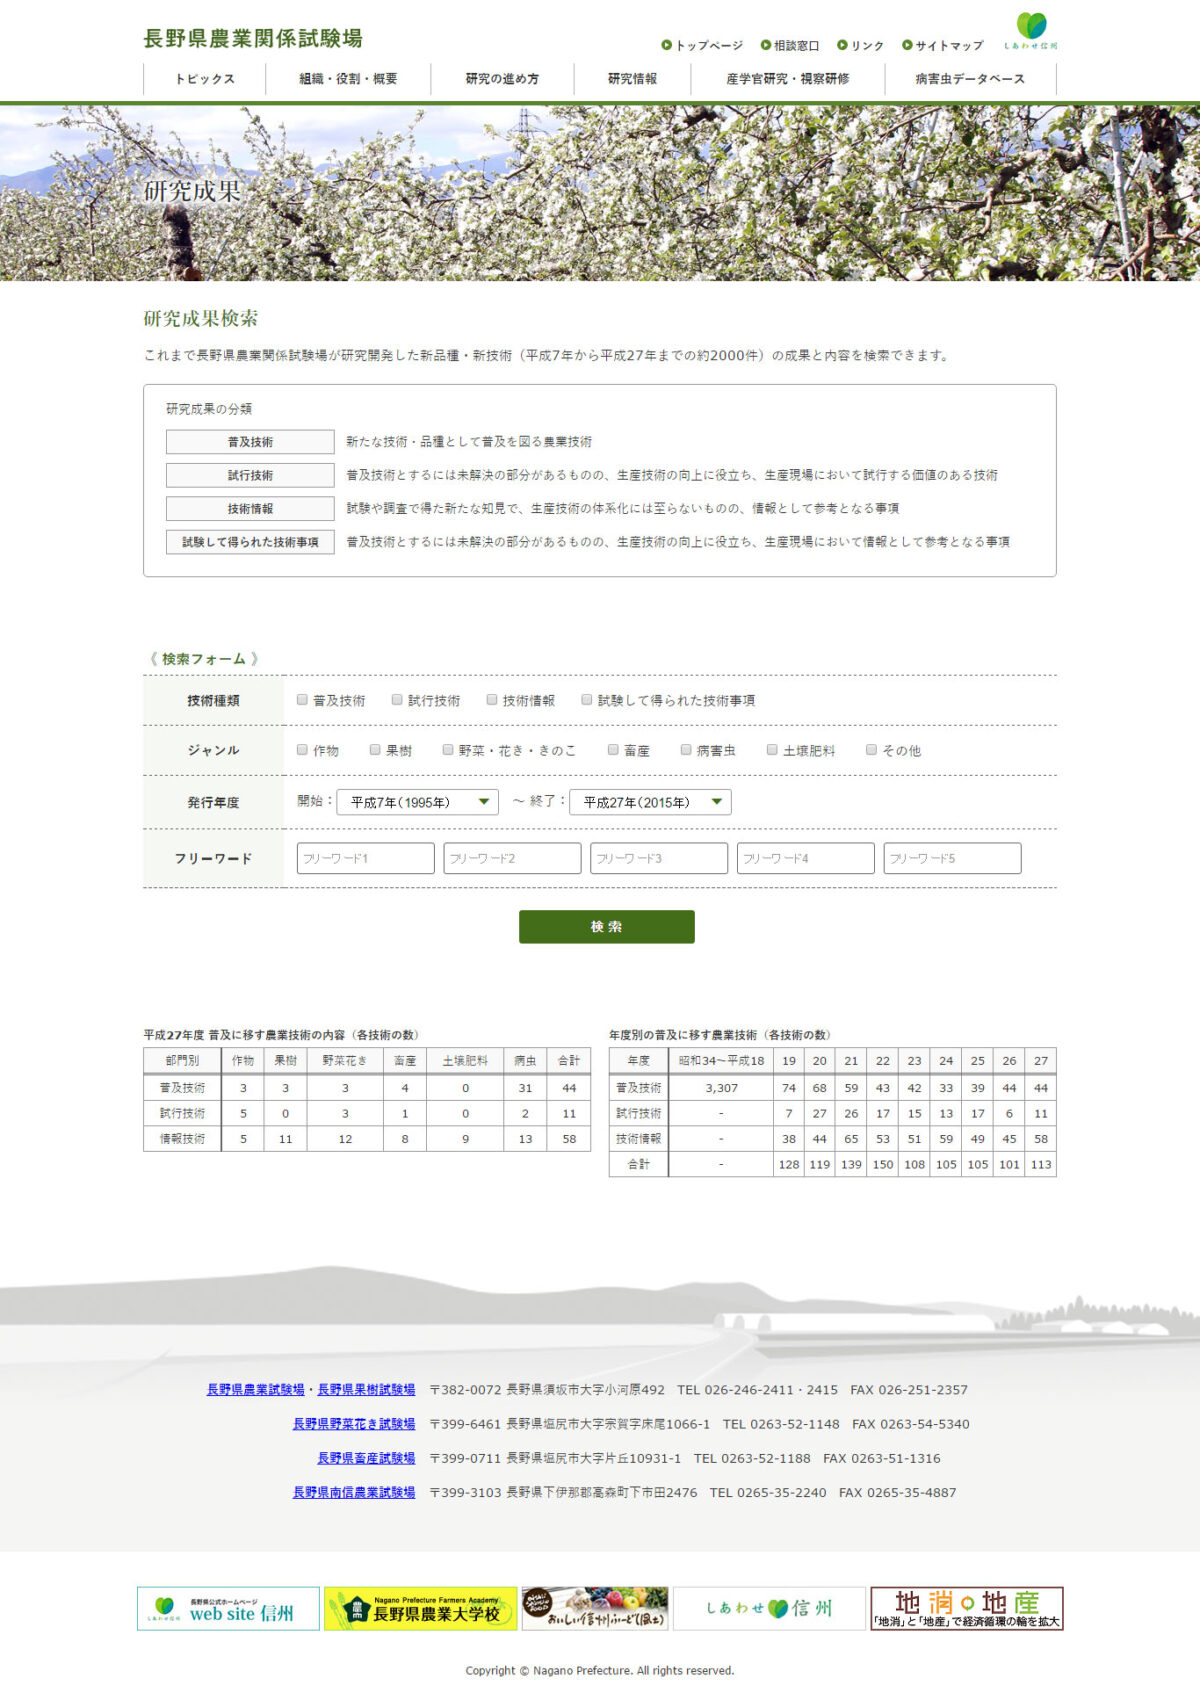This screenshot has width=1200, height=1700.
Task: Open the 終了 year dropdown
Action: pos(650,802)
